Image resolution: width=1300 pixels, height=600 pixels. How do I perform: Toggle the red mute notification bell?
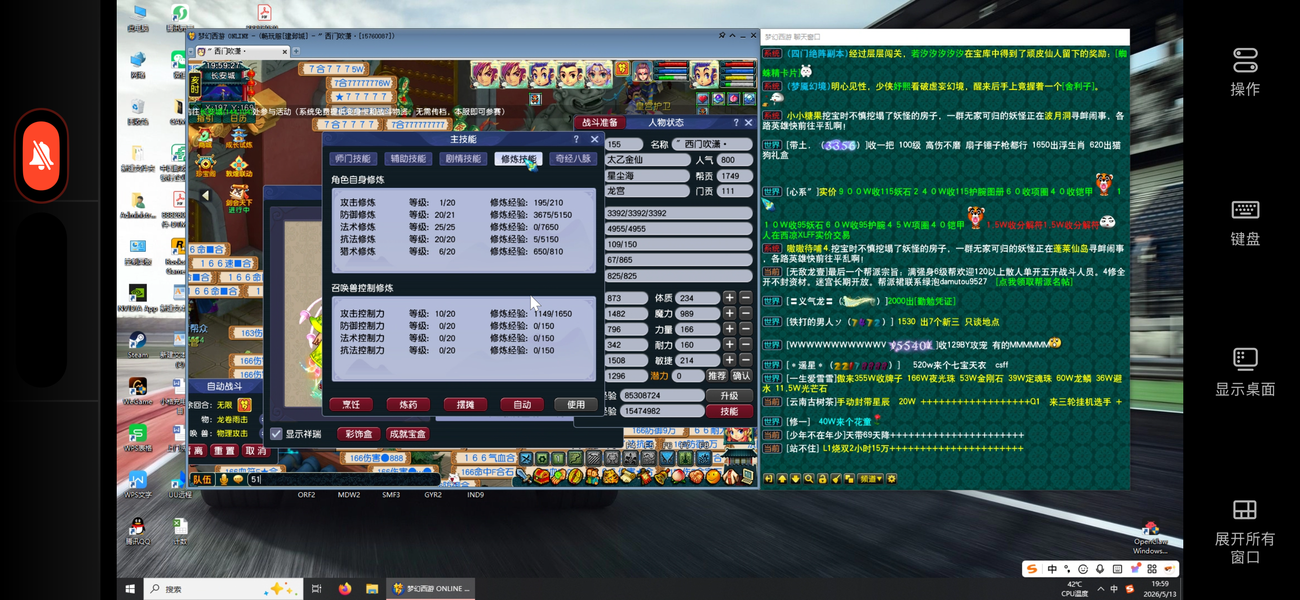point(41,156)
